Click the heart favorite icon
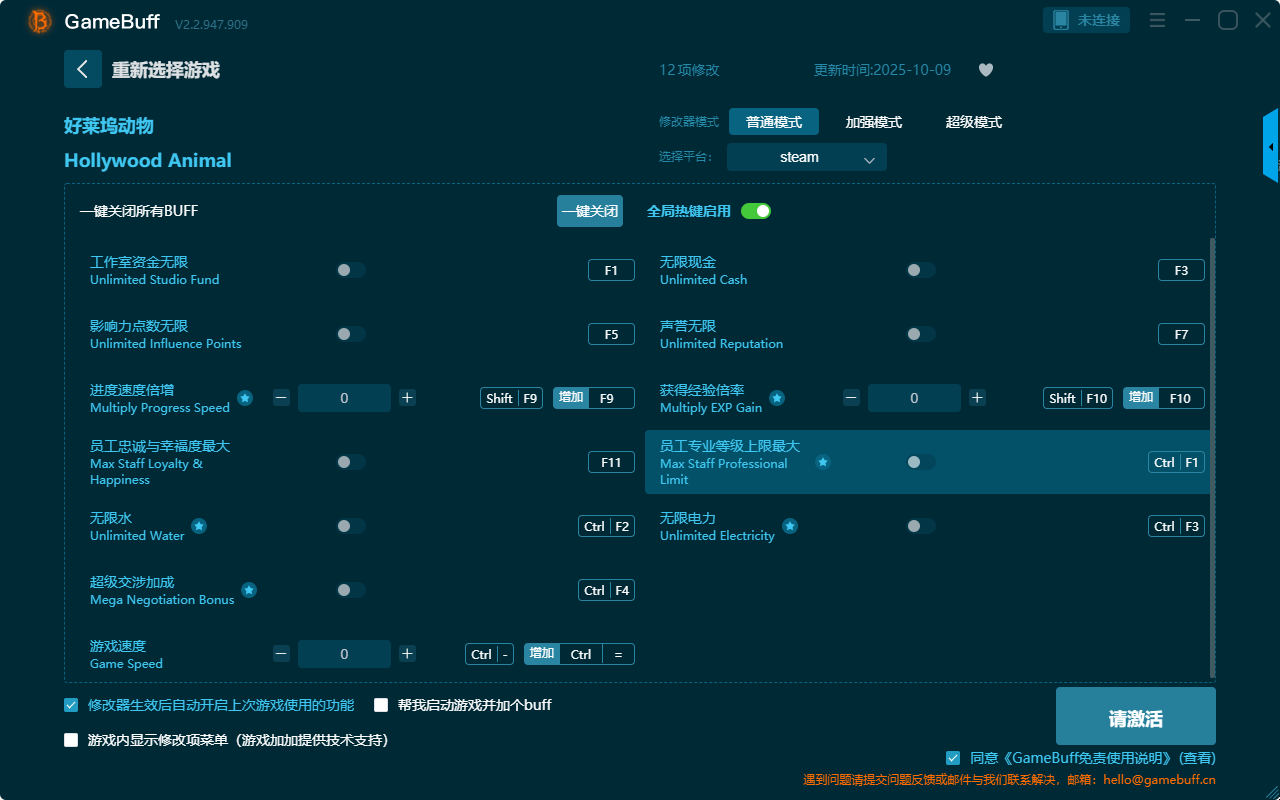The height and width of the screenshot is (800, 1280). point(985,70)
